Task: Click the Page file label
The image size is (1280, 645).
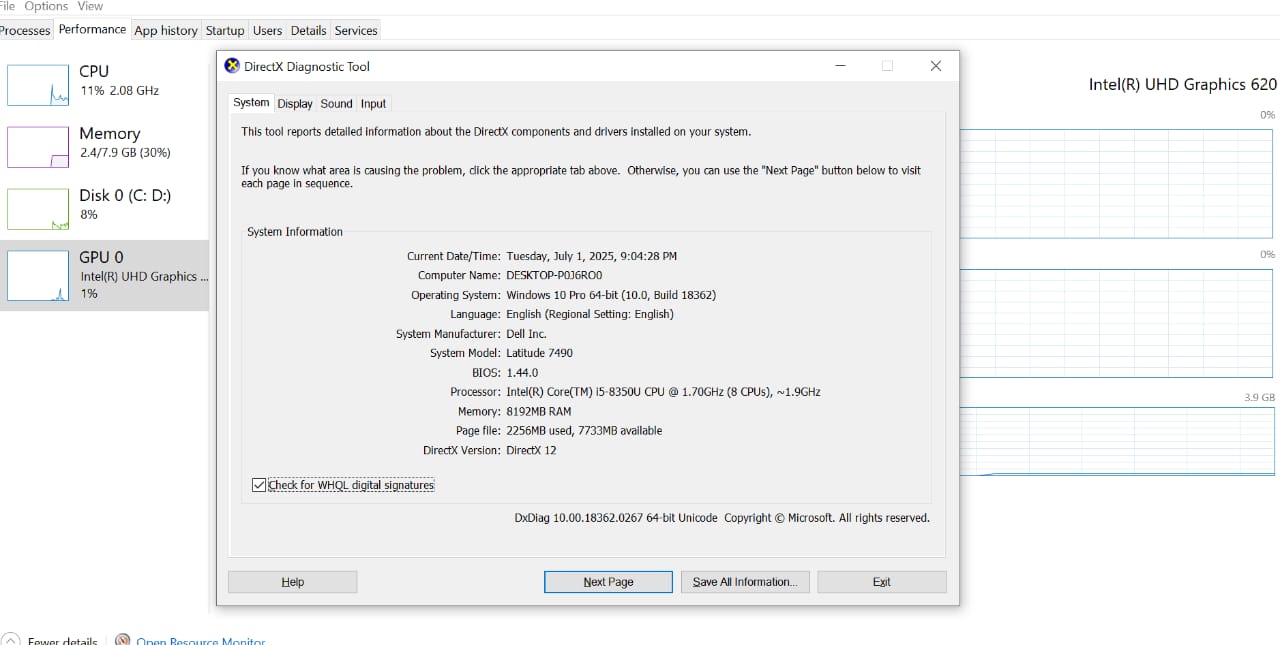Action: click(x=479, y=431)
